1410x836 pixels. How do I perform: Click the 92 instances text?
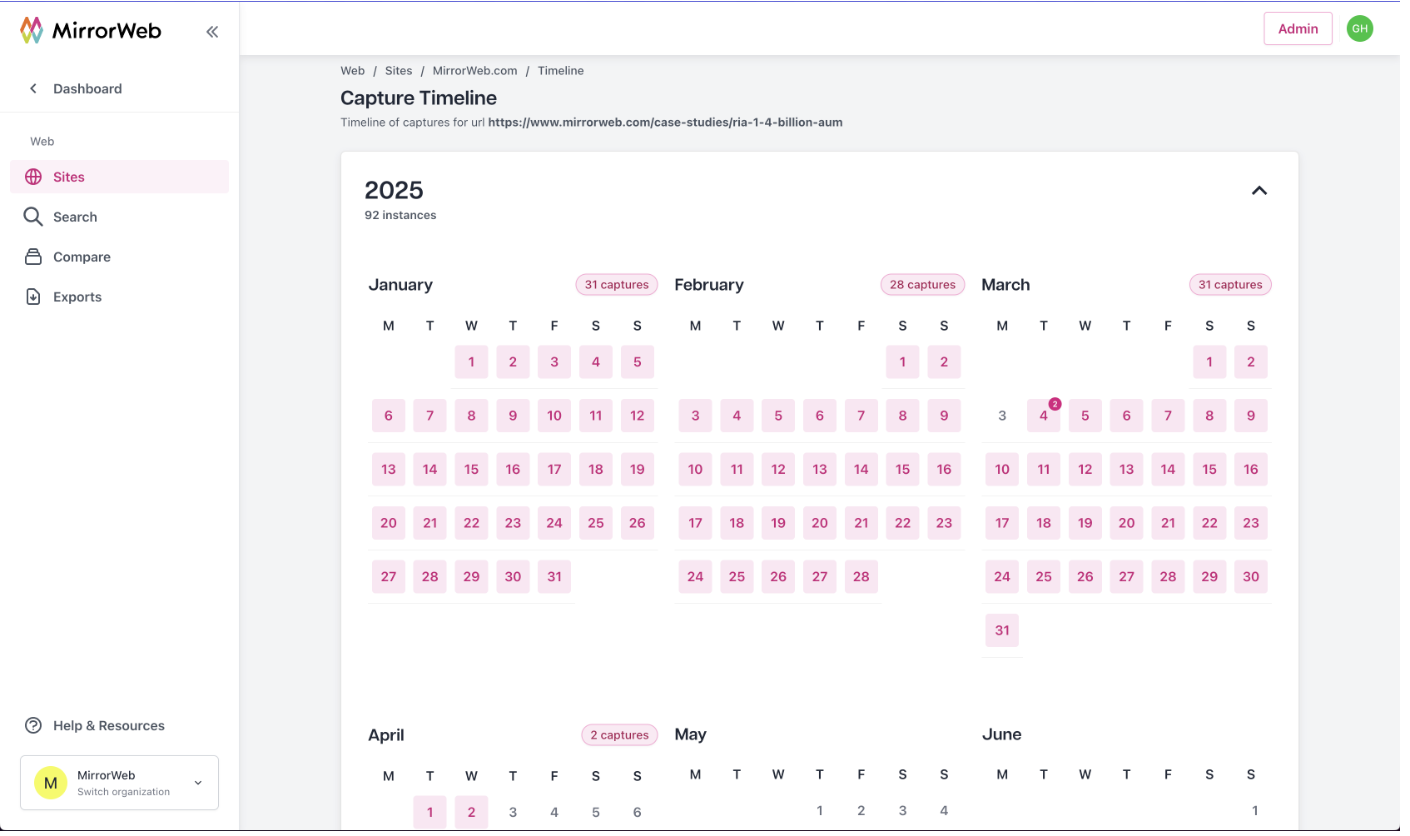[400, 215]
